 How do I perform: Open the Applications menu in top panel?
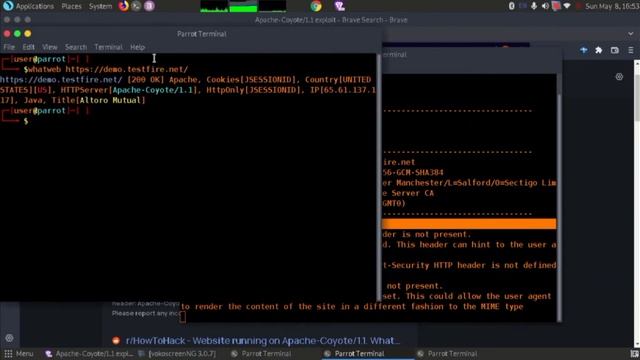pos(29,6)
